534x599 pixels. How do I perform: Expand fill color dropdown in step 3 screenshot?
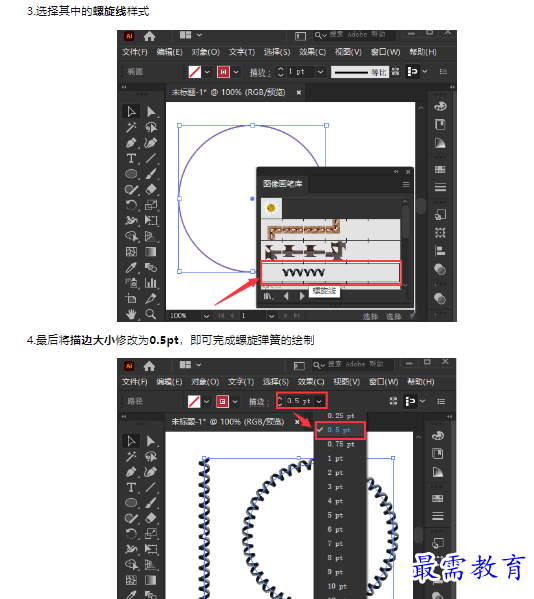207,72
